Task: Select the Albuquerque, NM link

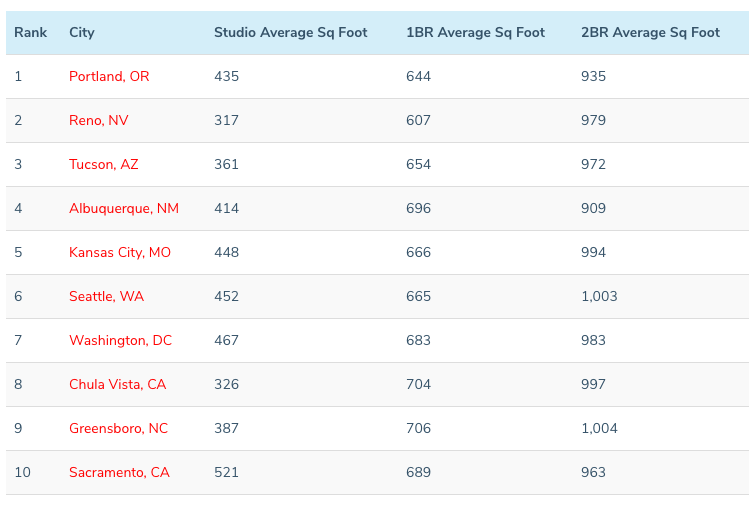Action: tap(123, 209)
